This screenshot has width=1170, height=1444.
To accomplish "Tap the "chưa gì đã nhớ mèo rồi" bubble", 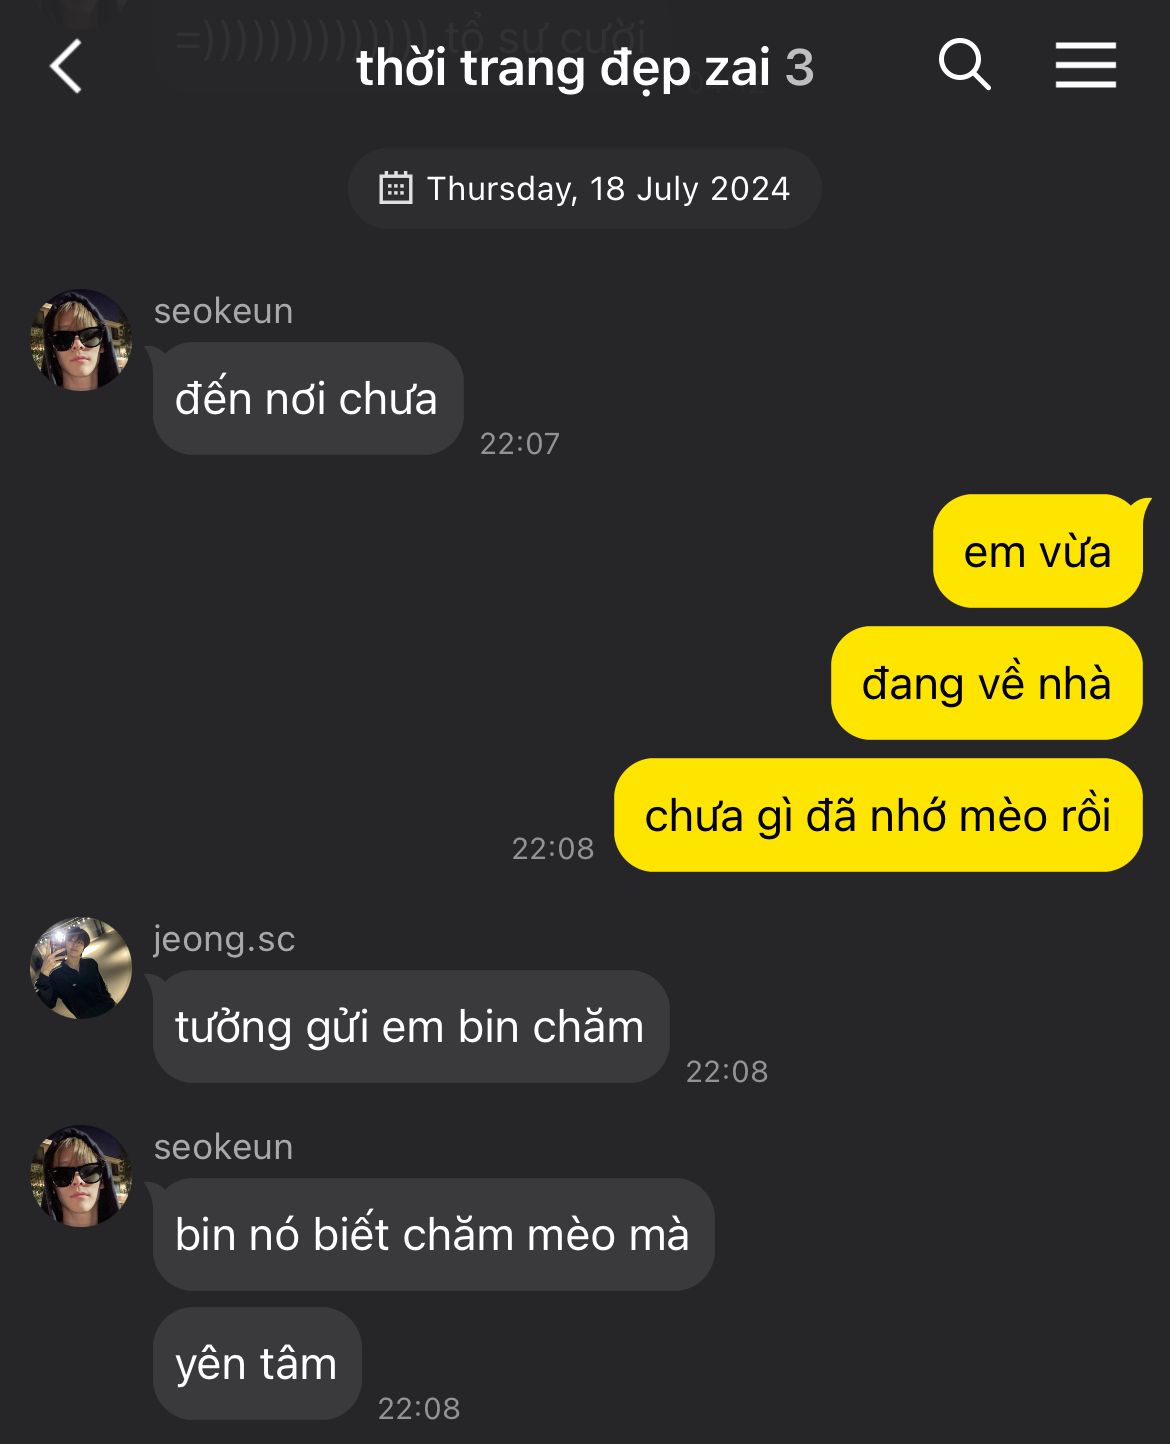I will point(878,815).
